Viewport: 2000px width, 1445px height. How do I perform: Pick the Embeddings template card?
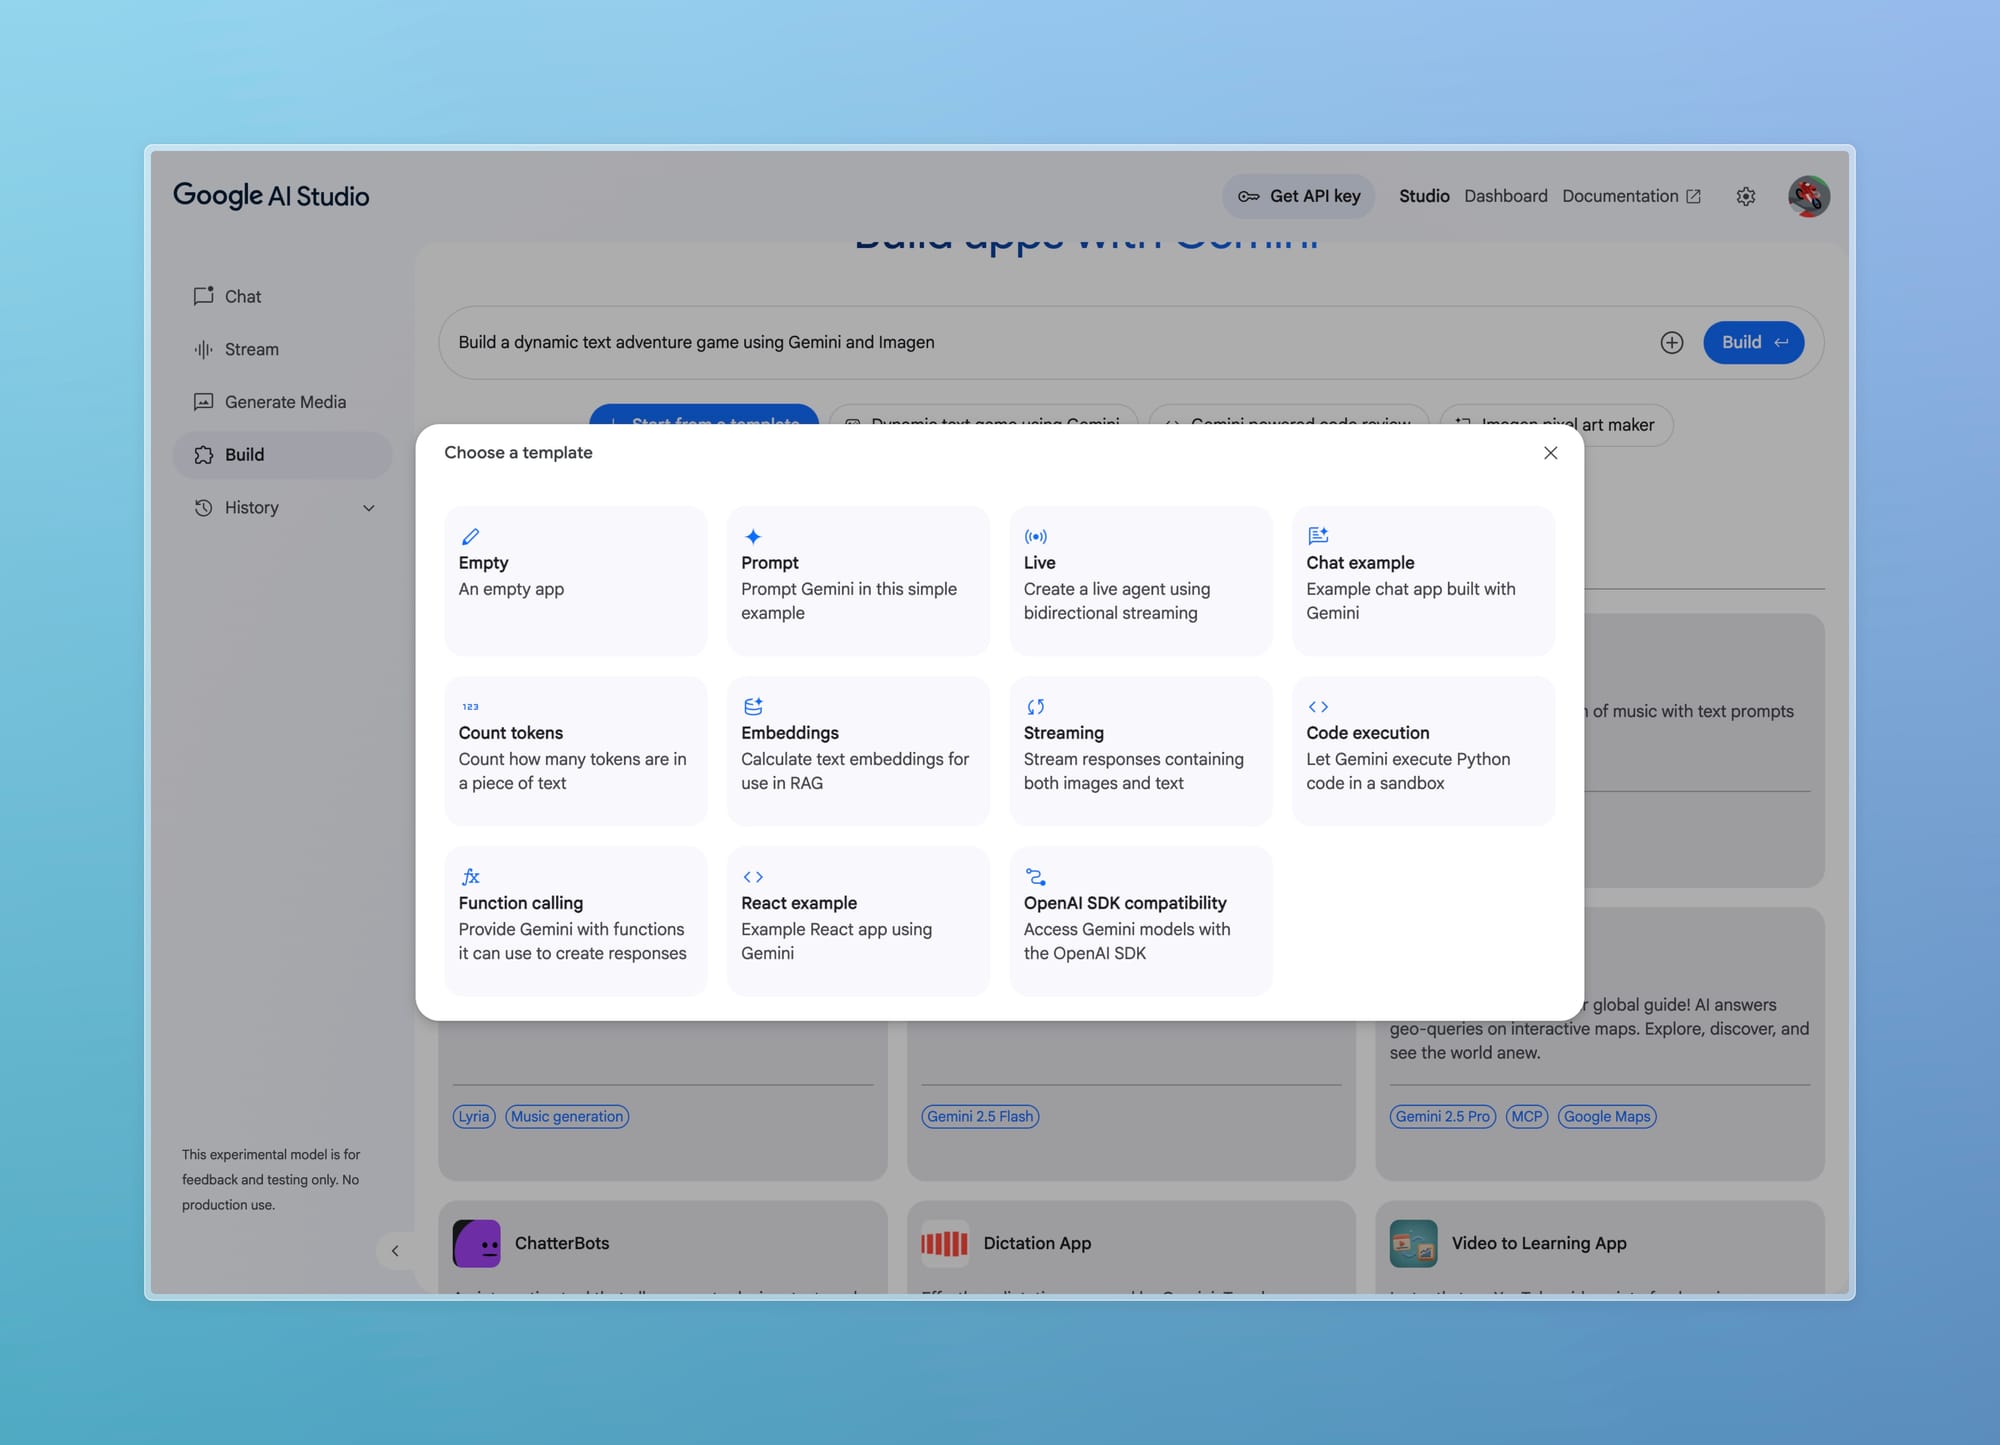(857, 750)
